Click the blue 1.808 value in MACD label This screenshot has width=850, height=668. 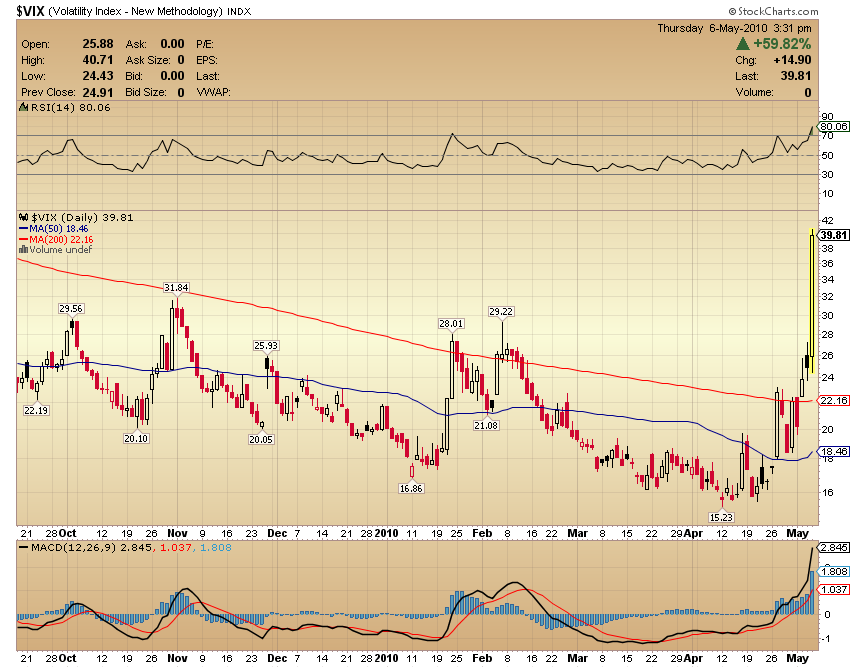pos(216,548)
